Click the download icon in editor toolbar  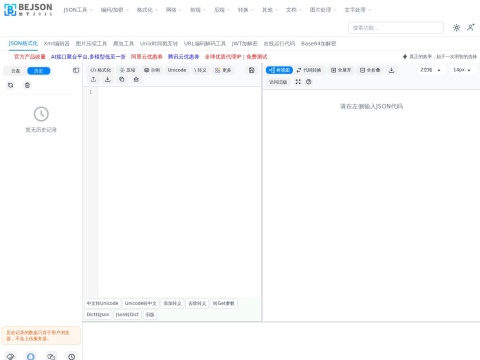coord(108,79)
